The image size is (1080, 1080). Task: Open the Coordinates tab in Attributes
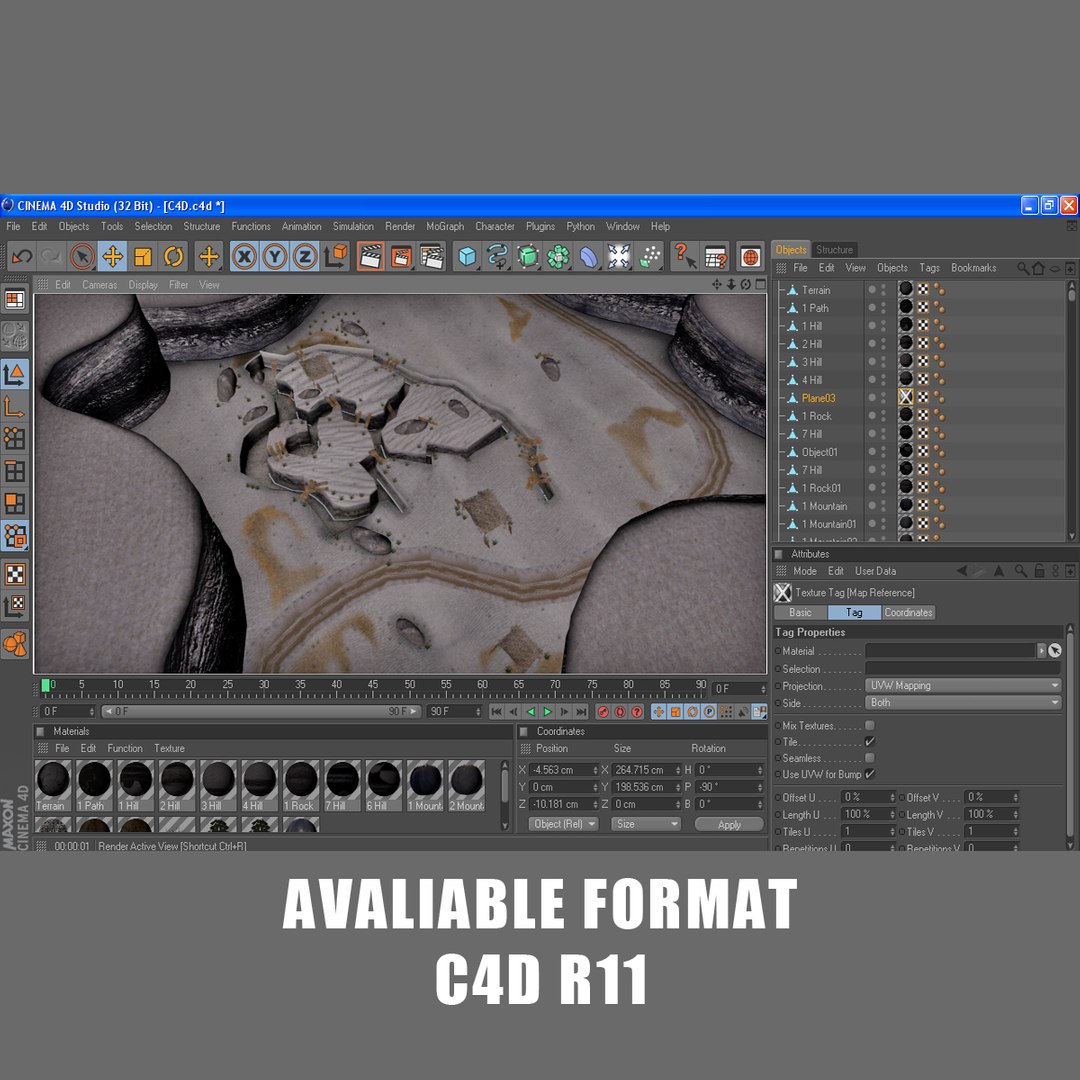coord(908,612)
